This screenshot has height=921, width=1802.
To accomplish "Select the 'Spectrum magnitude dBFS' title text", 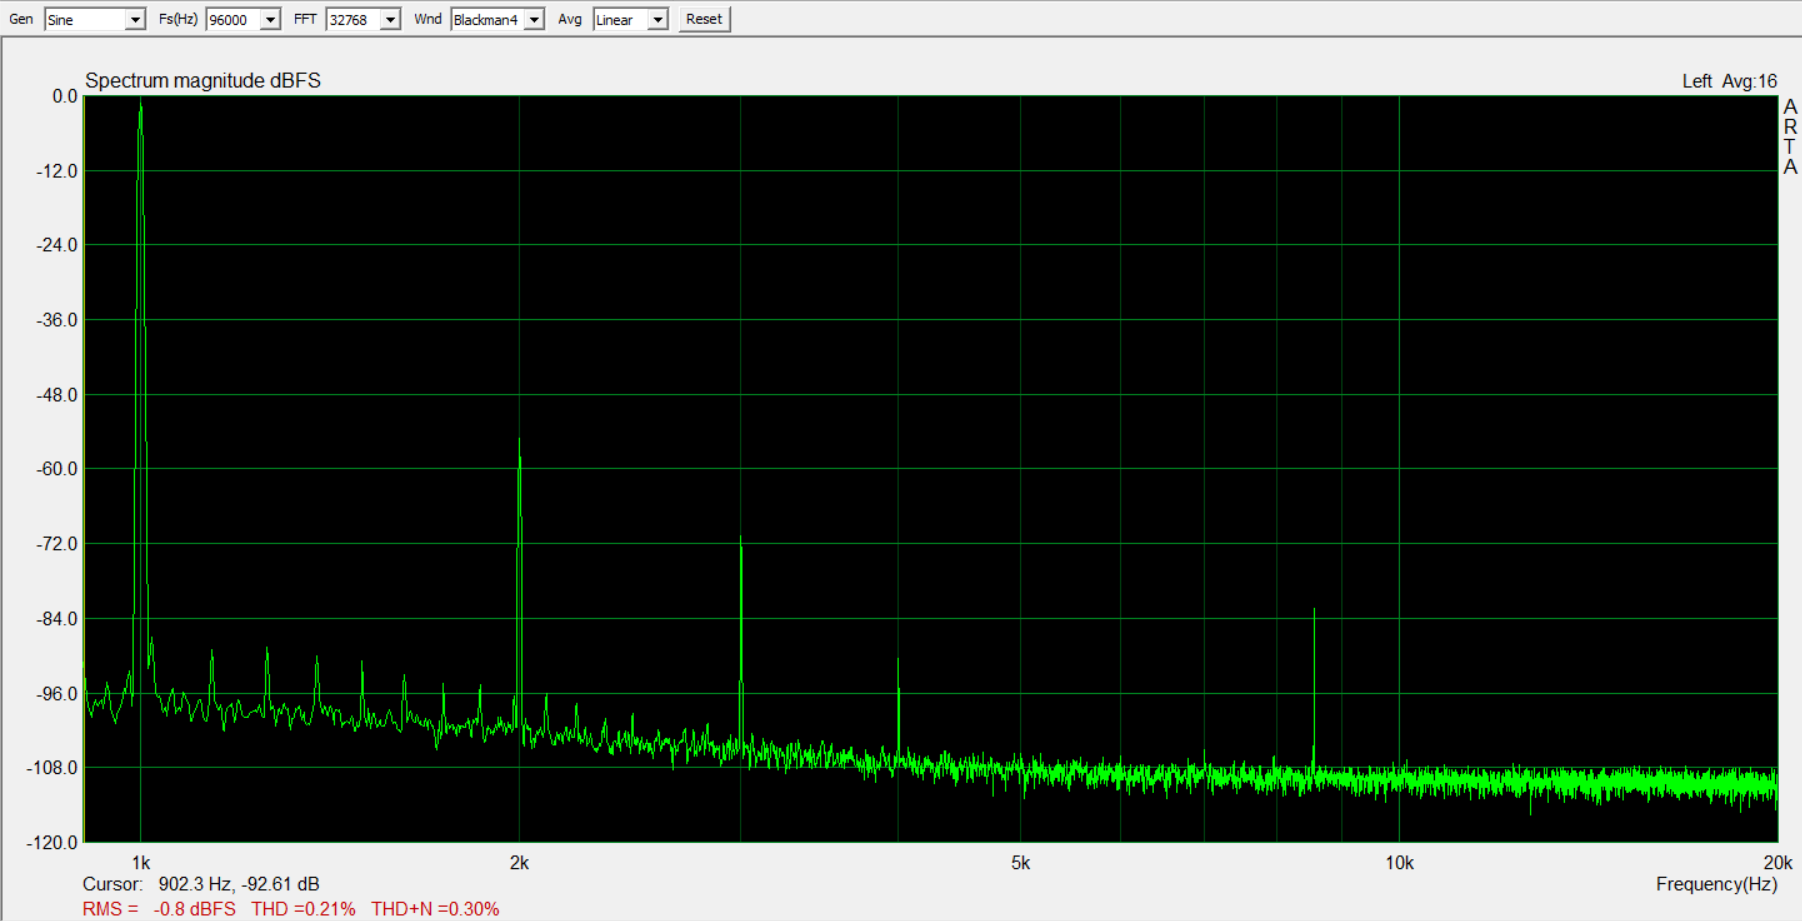I will pos(203,81).
